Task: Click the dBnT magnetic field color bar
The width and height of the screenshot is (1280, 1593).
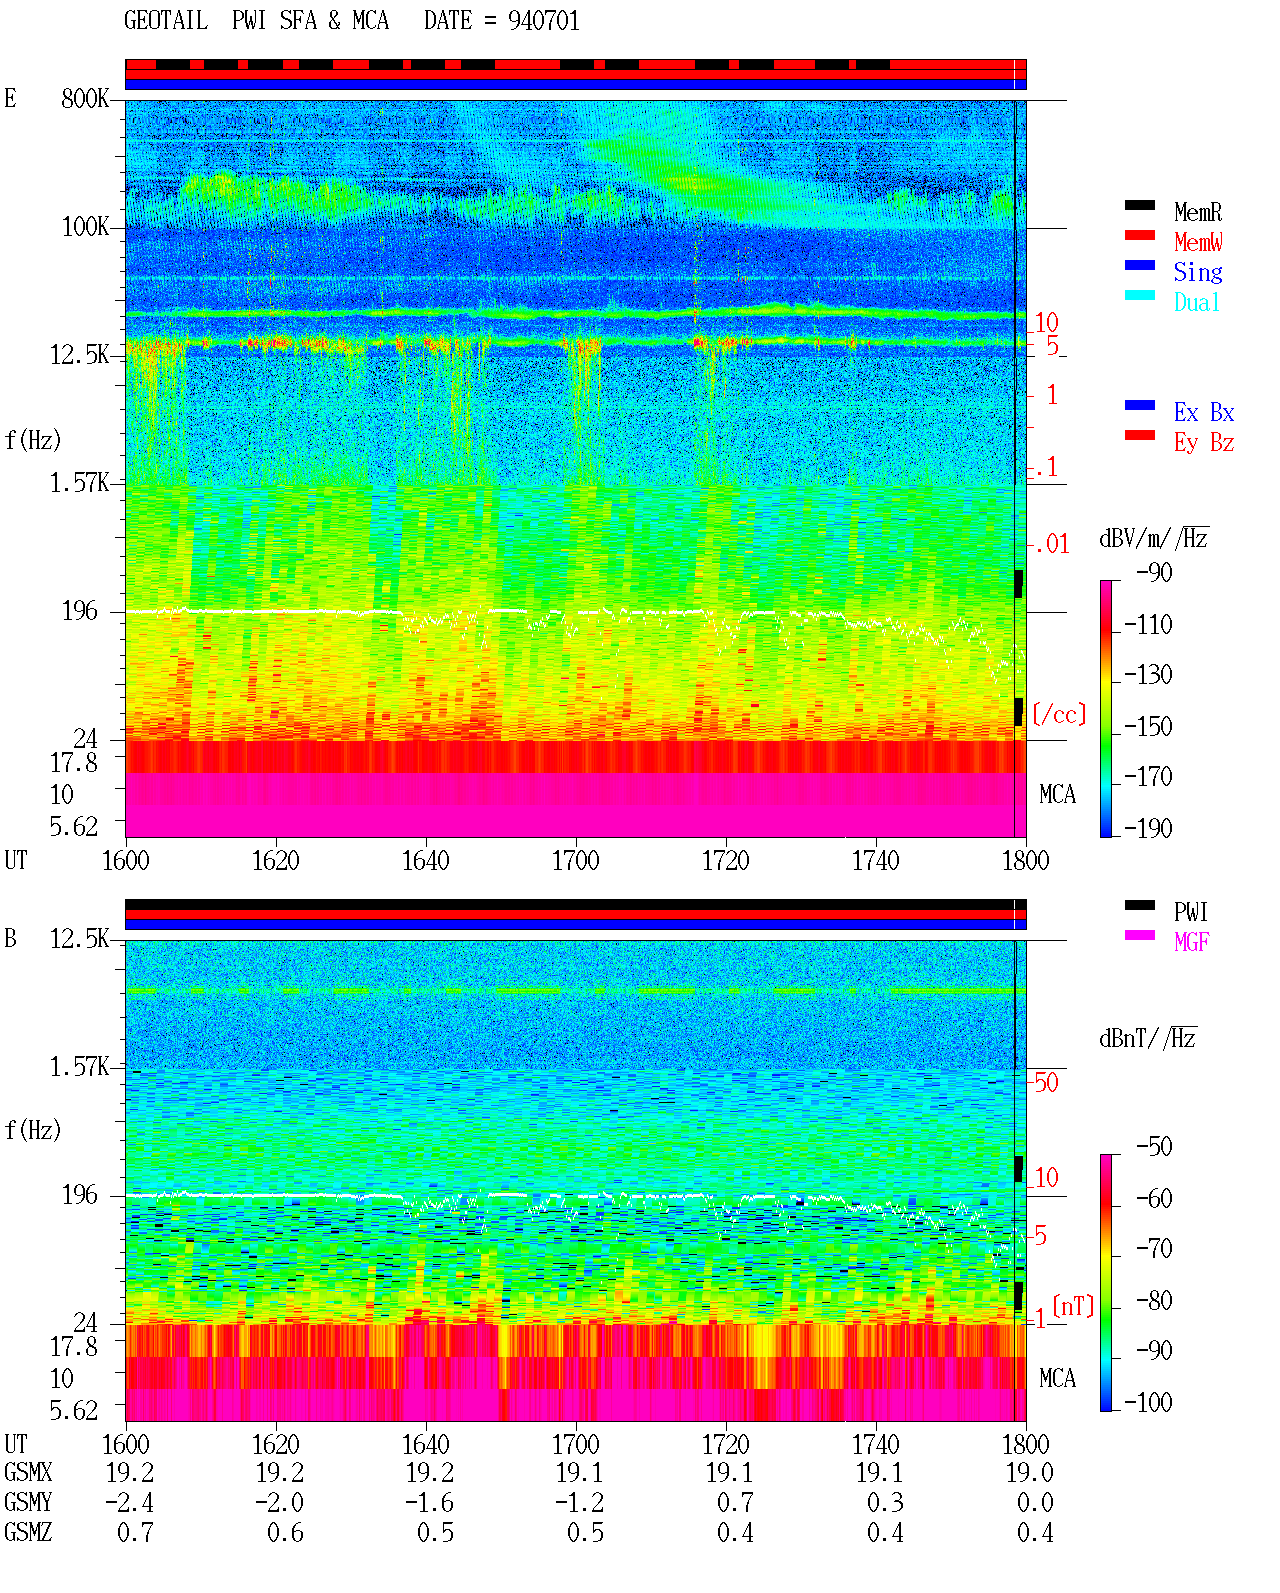Action: [1106, 1283]
